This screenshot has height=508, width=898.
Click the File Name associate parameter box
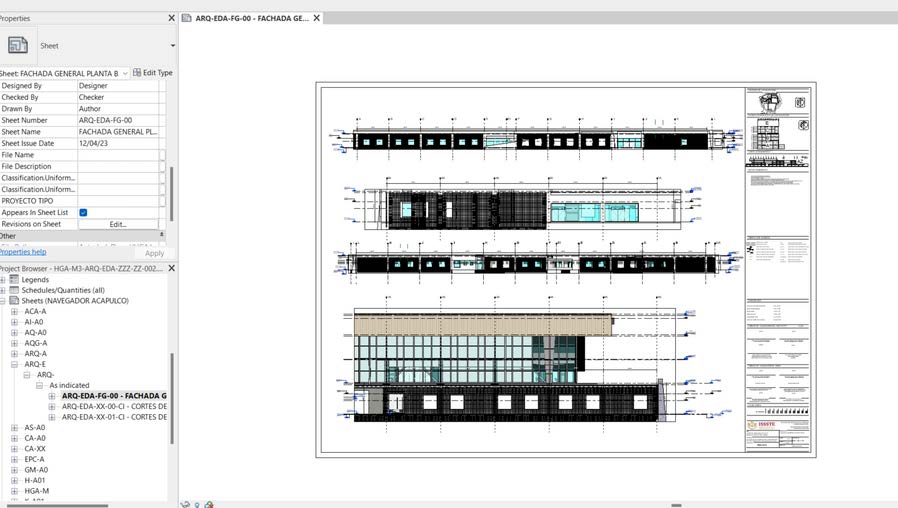tap(162, 155)
